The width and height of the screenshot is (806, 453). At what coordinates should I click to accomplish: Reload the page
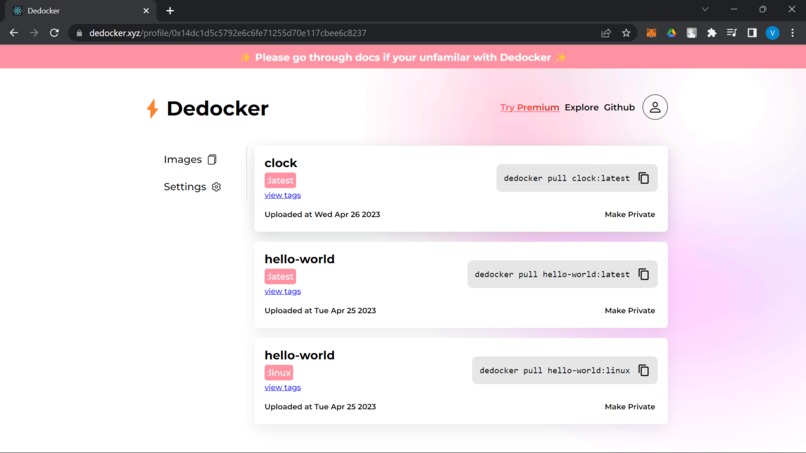pos(54,33)
